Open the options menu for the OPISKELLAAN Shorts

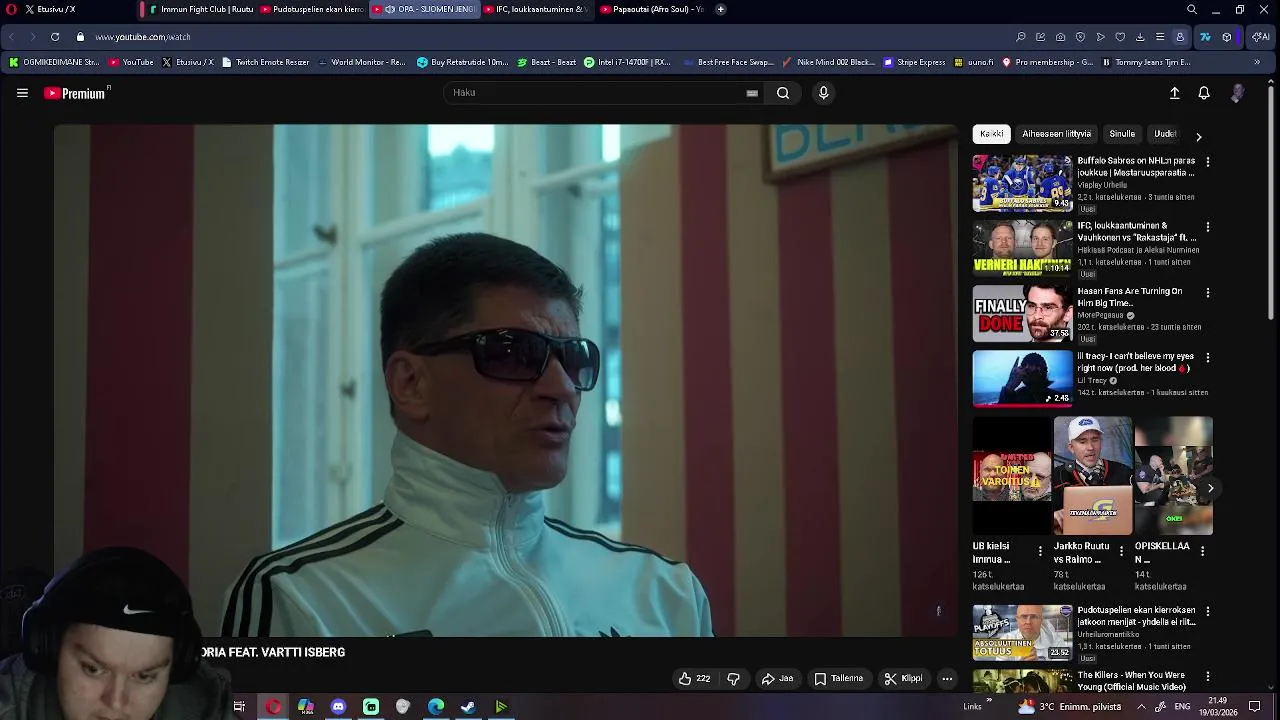point(1202,551)
